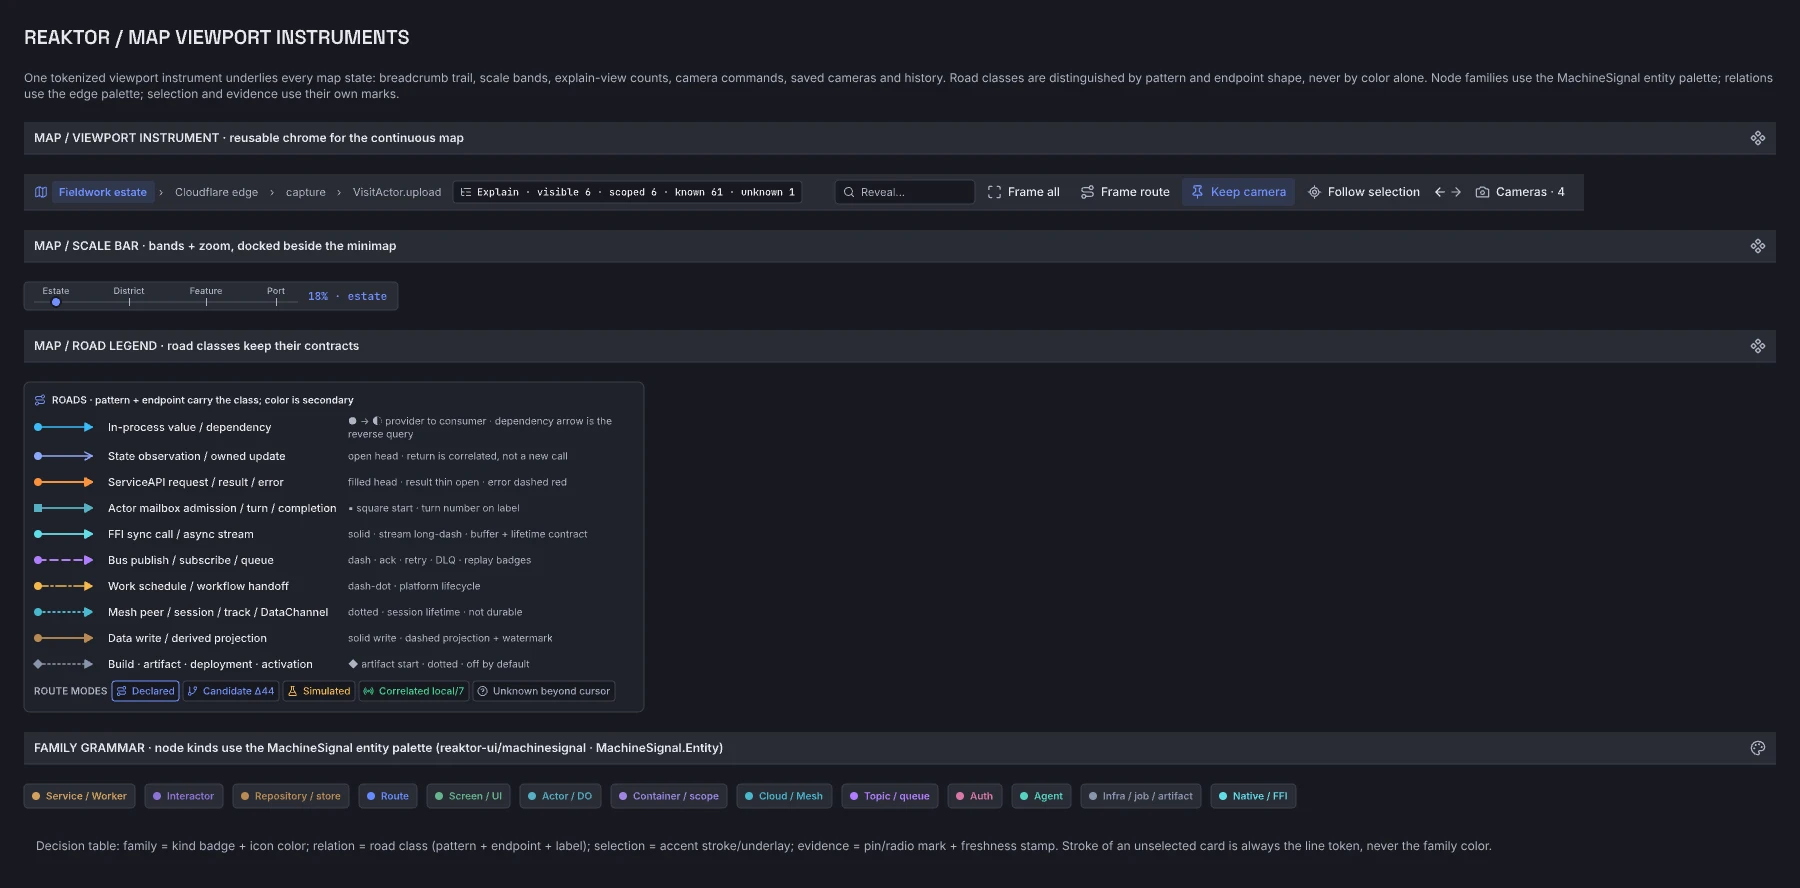Screen dimensions: 1800x888
Task: Click the 18% · estate zoom readout
Action: coord(347,296)
